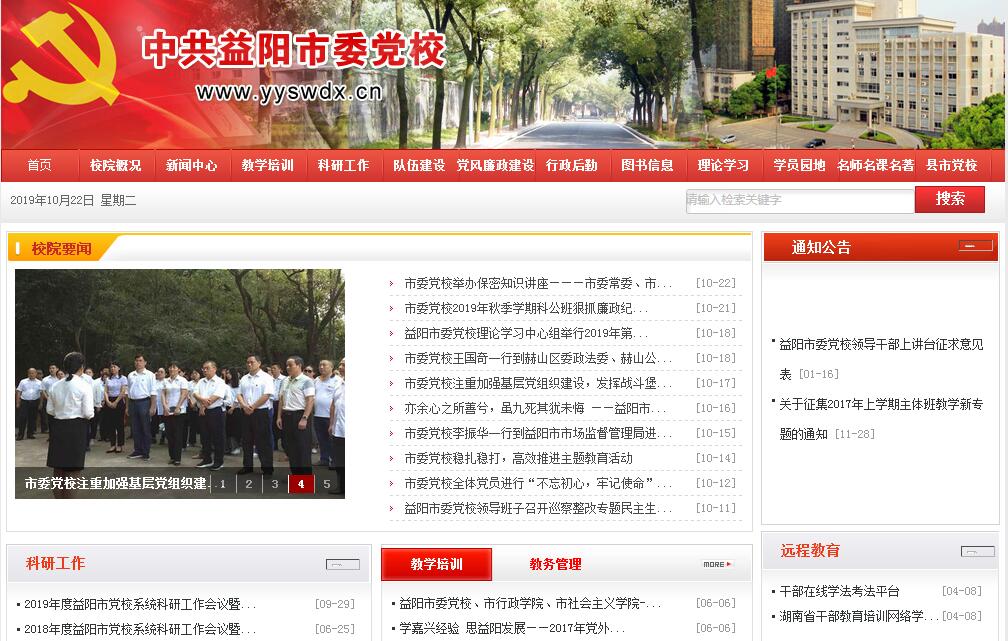Open 湖南省干部教育培训网络学 link
1008x641 pixels.
click(859, 616)
